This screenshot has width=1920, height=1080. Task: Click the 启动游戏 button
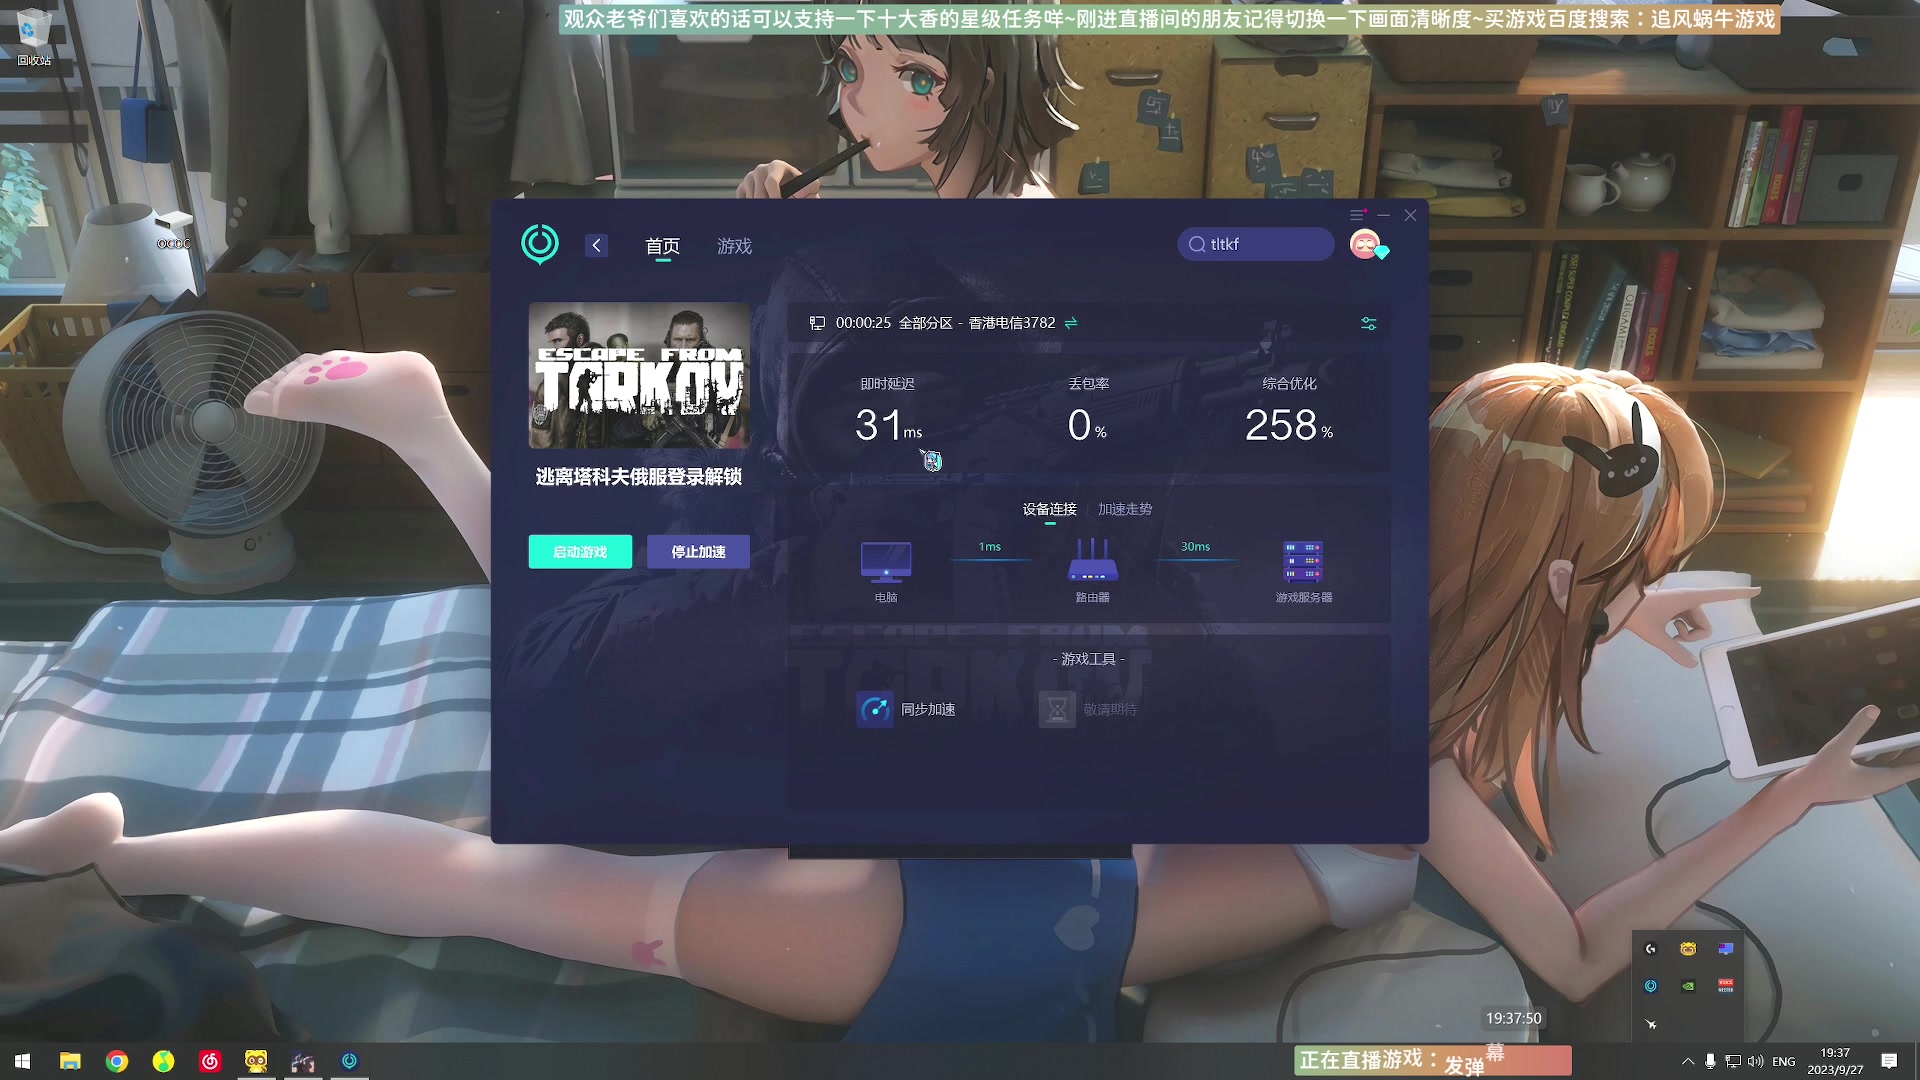[580, 552]
